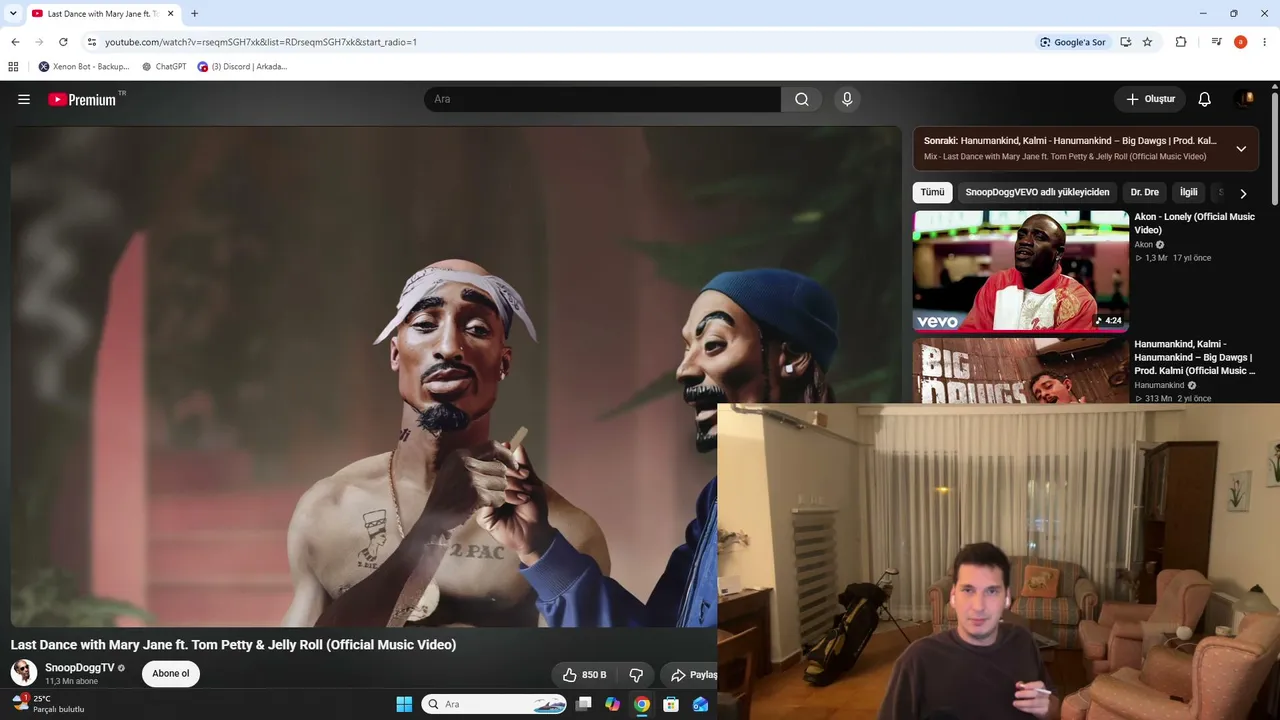Open the ChatGPT bookmark
This screenshot has width=1280, height=720.
tap(164, 67)
